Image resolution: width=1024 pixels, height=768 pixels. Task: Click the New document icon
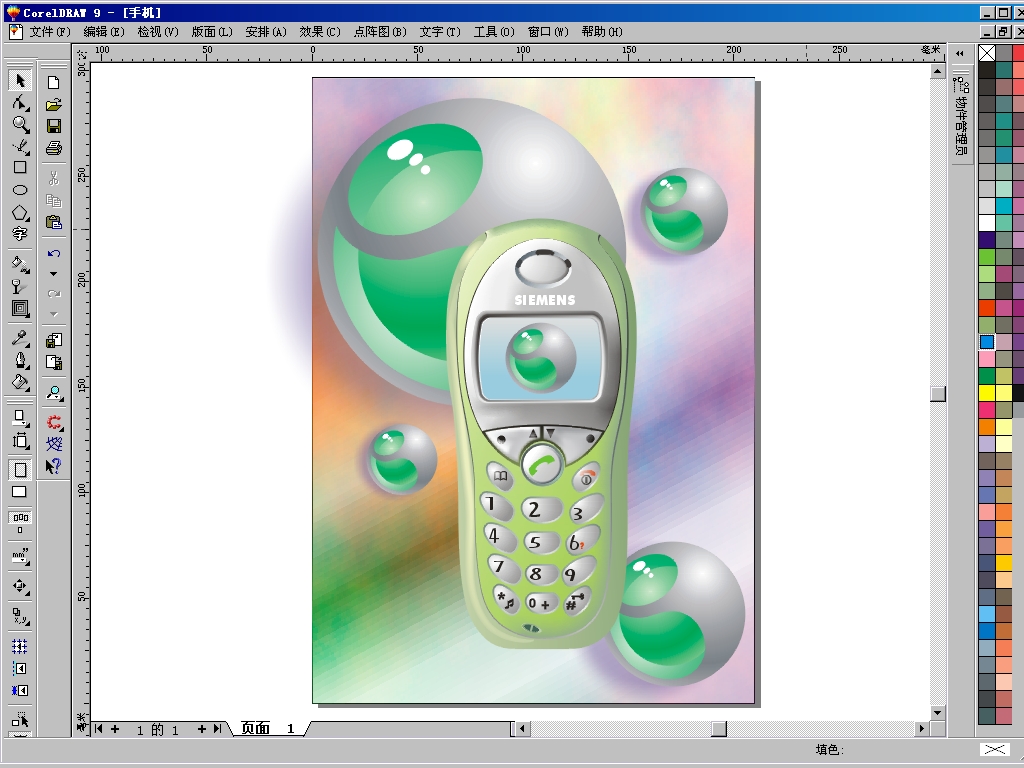point(54,82)
